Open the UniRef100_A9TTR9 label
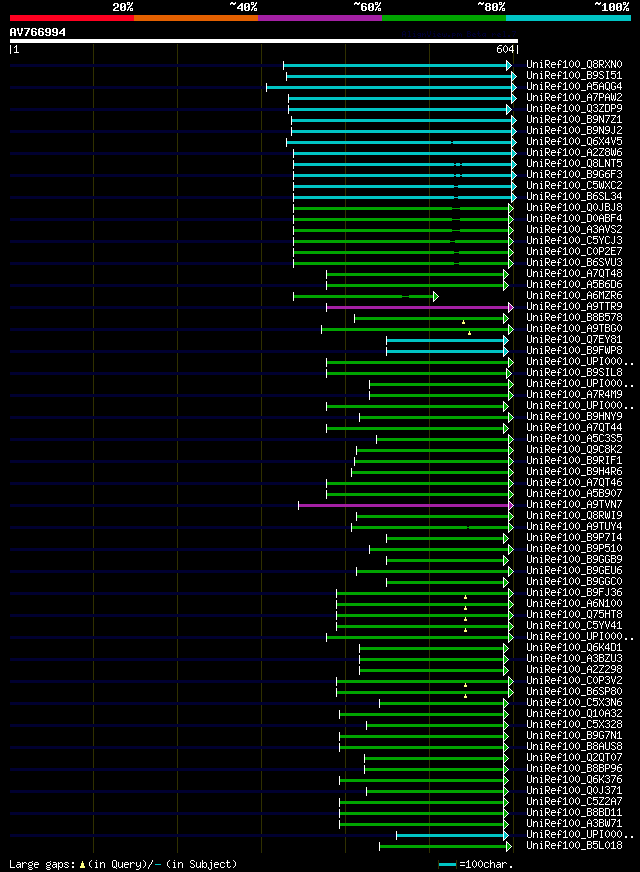Image resolution: width=640 pixels, height=872 pixels. [x=574, y=307]
